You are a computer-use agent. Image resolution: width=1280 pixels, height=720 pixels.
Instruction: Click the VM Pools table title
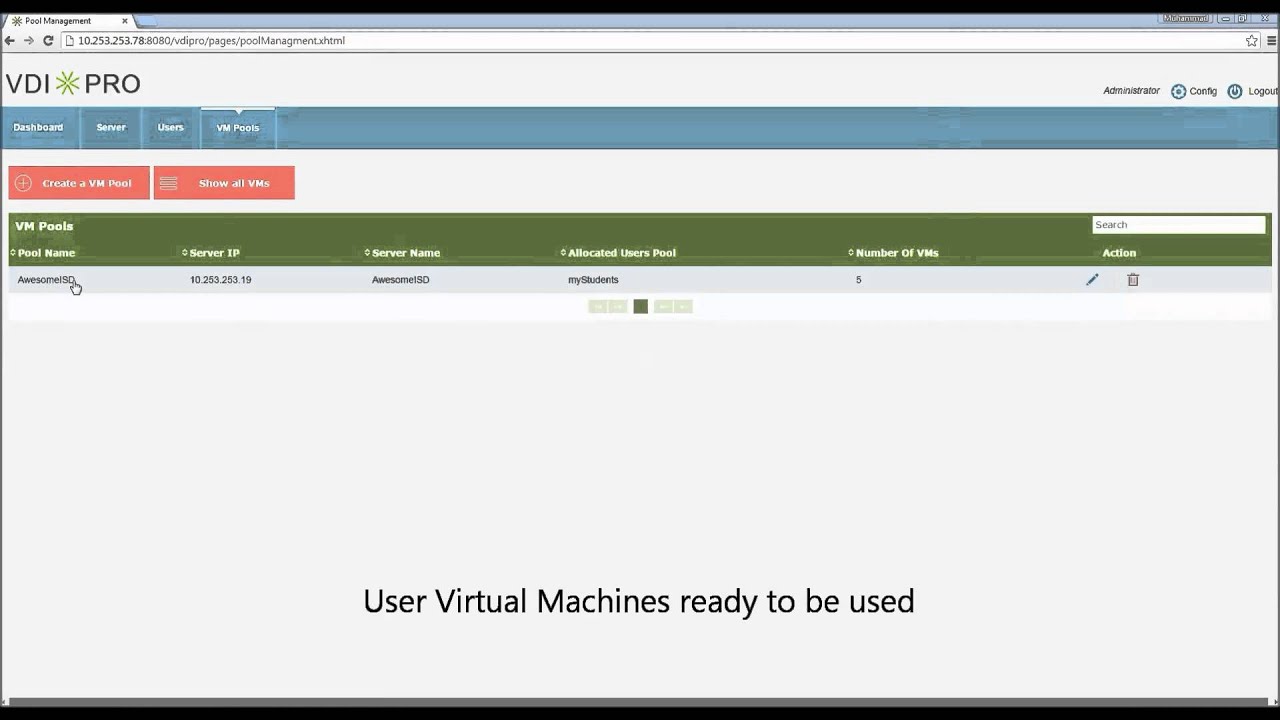coord(44,226)
